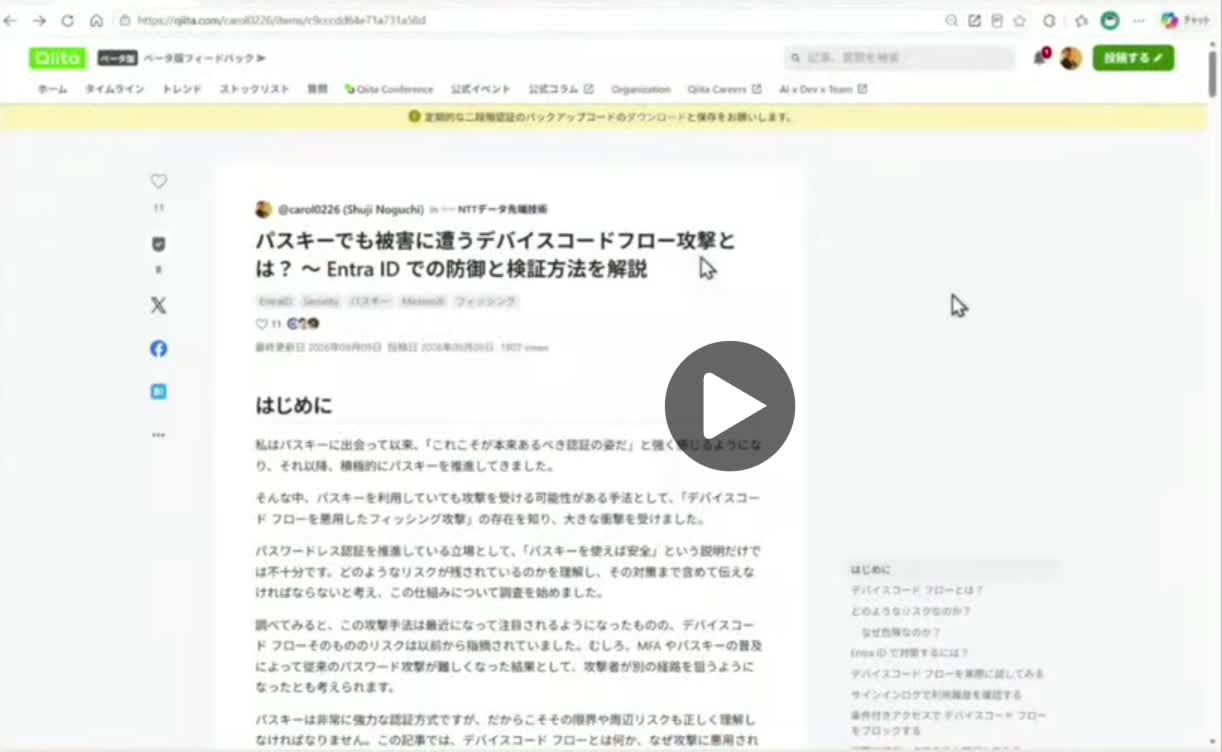Click the Security tag

pyautogui.click(x=321, y=301)
